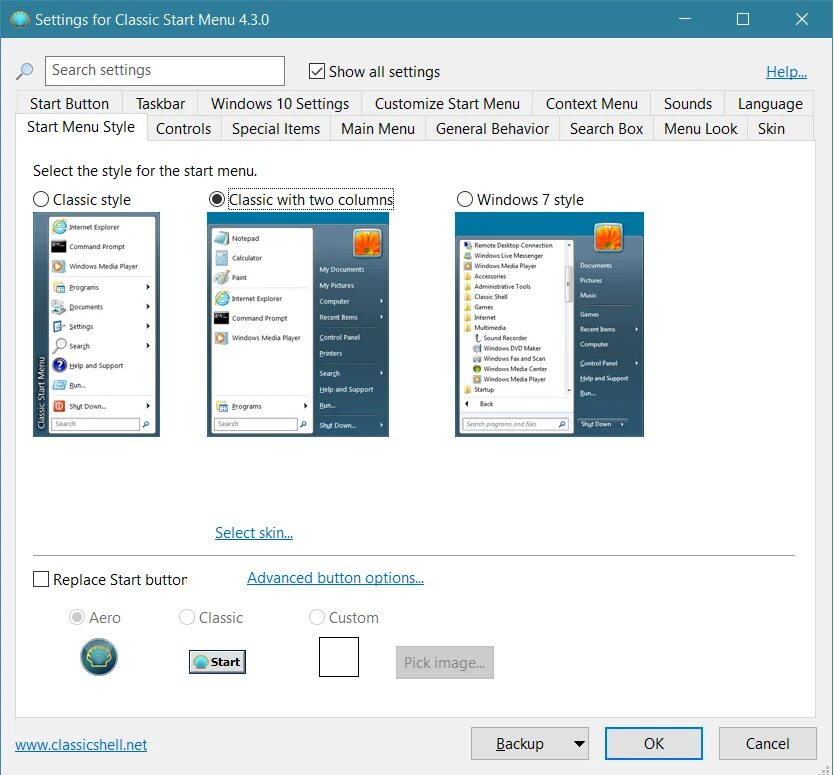Open the Controls tab

pyautogui.click(x=184, y=129)
